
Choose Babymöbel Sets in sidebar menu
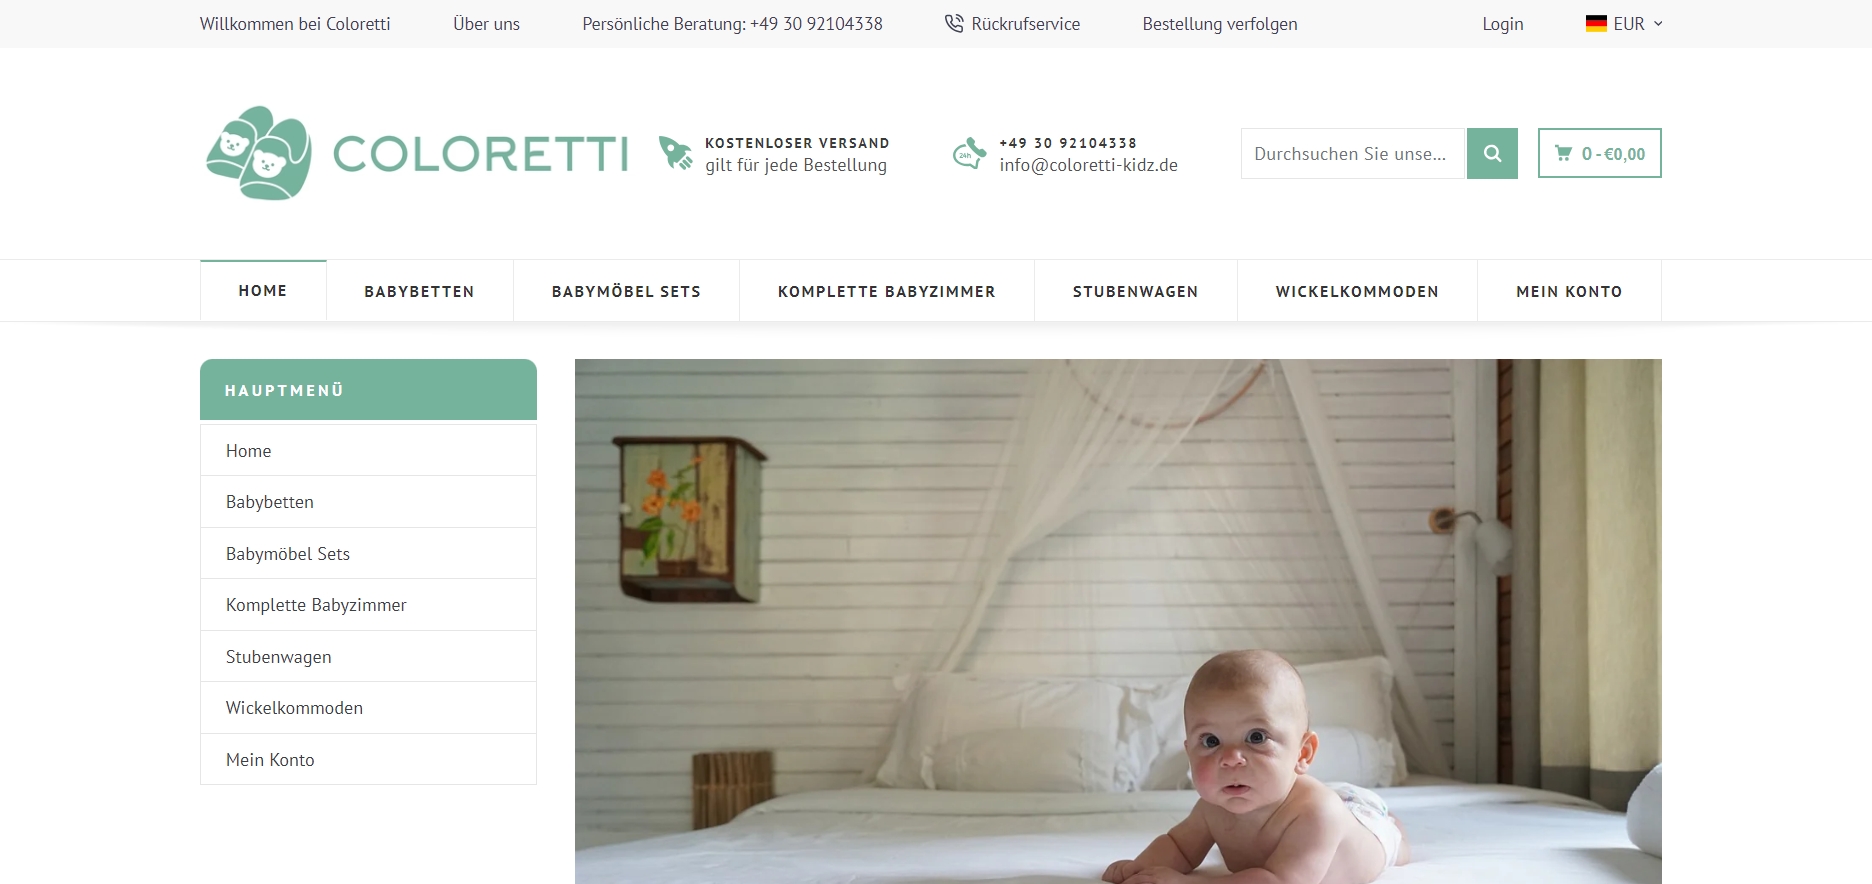coord(368,553)
